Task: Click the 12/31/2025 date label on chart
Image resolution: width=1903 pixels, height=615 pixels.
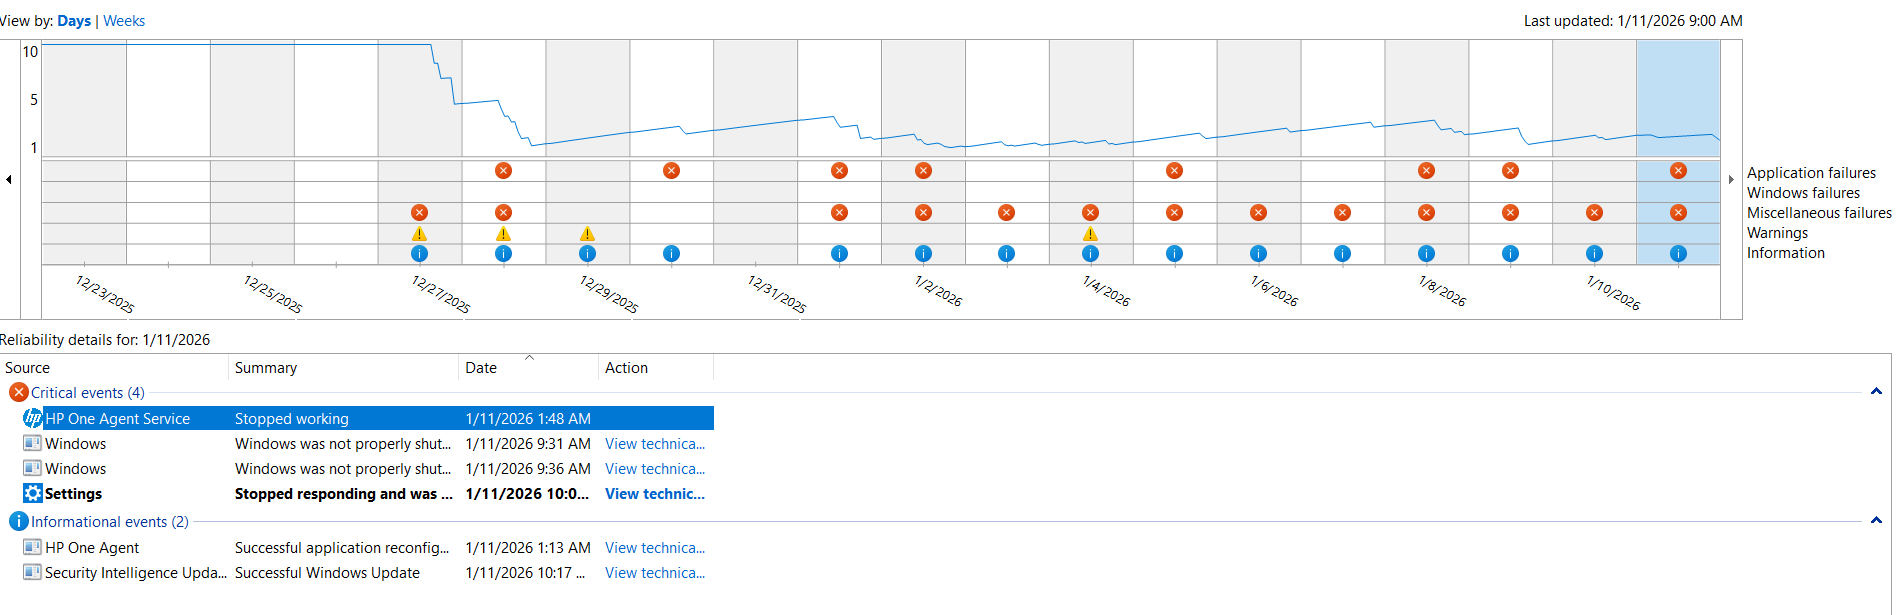Action: [x=777, y=294]
